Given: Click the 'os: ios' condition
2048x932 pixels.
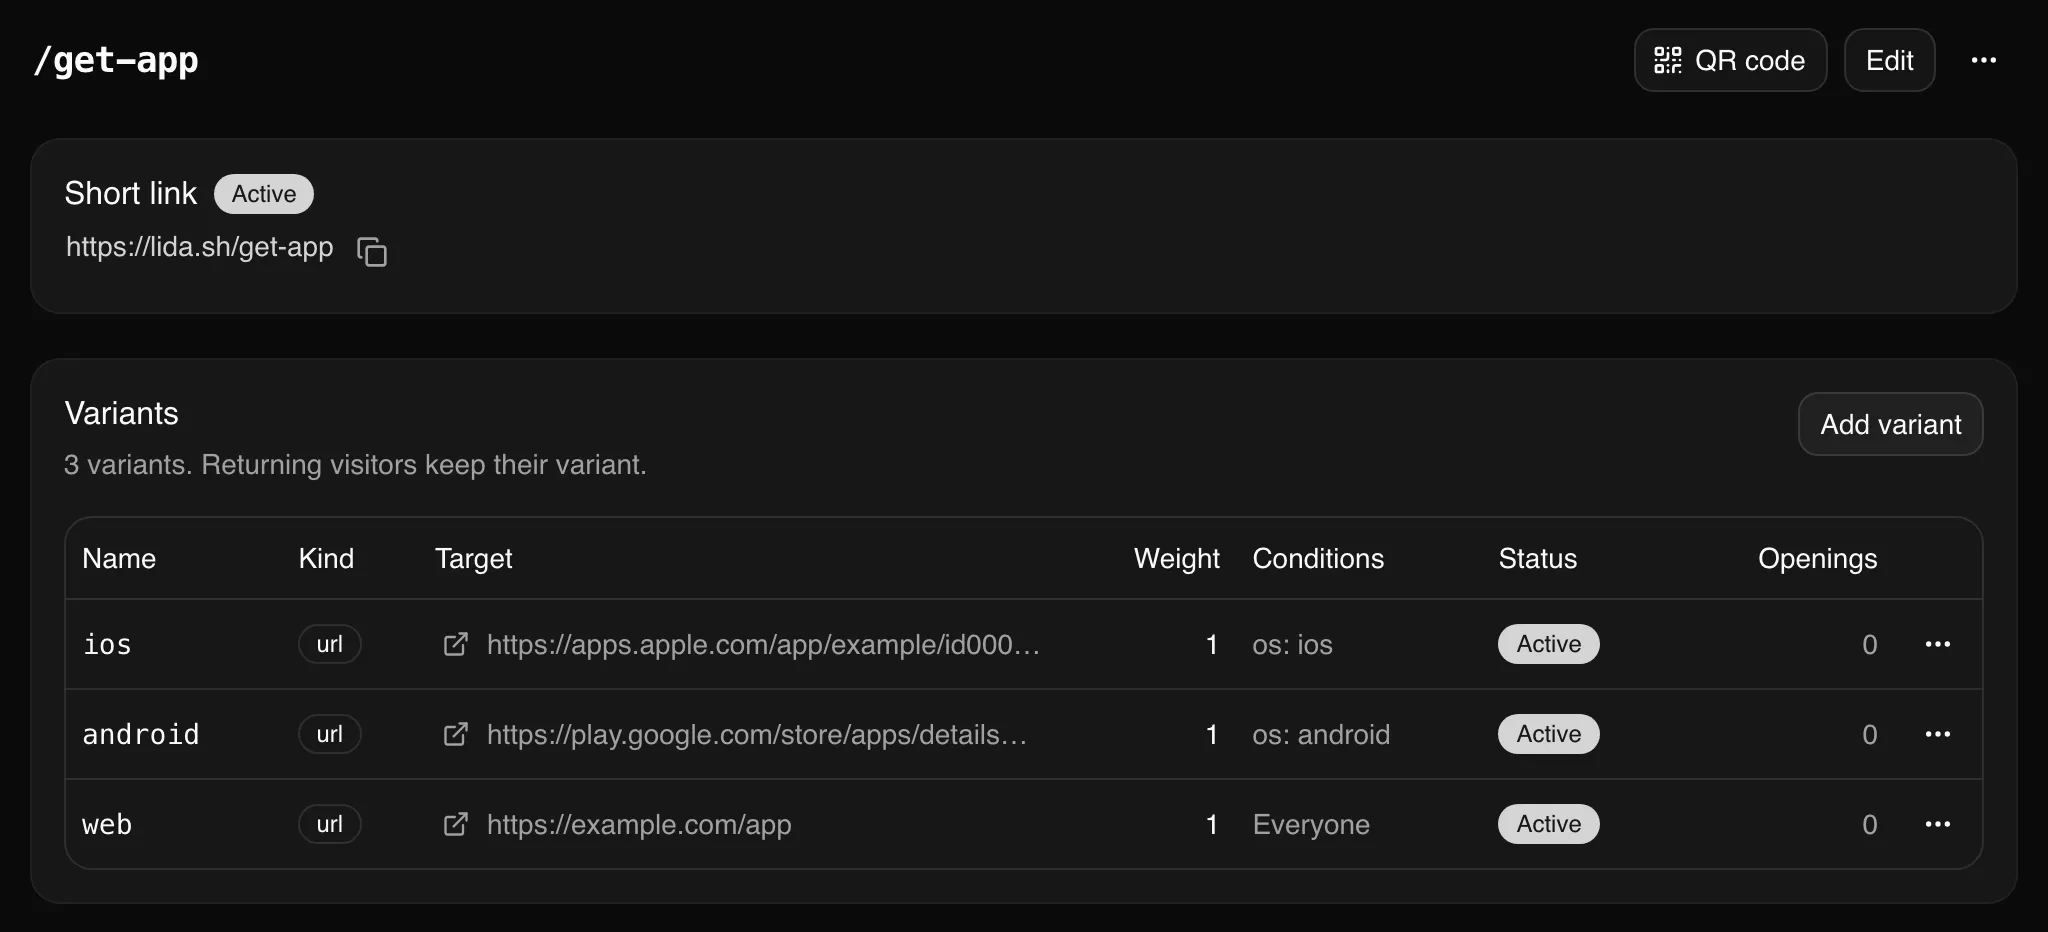Looking at the screenshot, I should pos(1292,645).
